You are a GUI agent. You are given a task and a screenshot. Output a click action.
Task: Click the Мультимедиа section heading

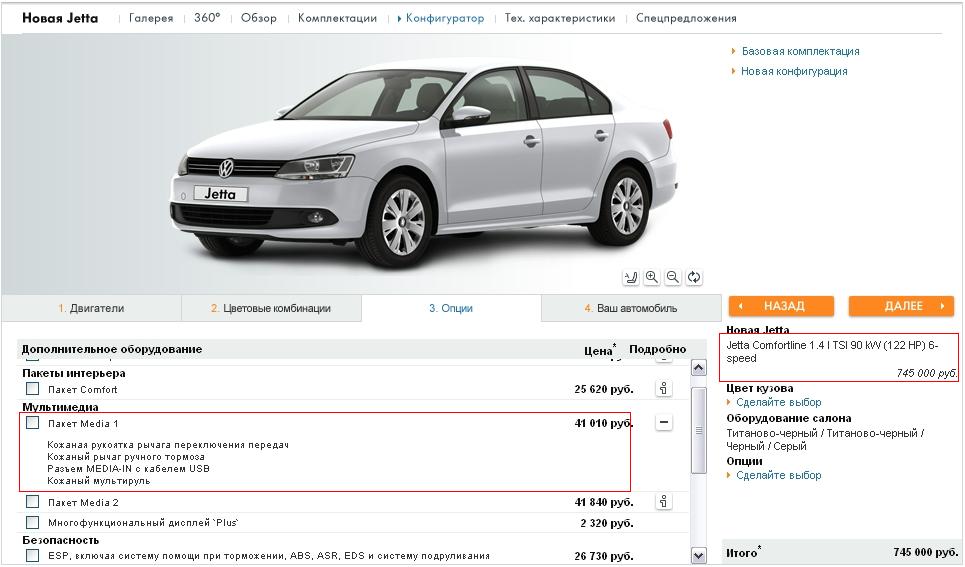pyautogui.click(x=60, y=407)
